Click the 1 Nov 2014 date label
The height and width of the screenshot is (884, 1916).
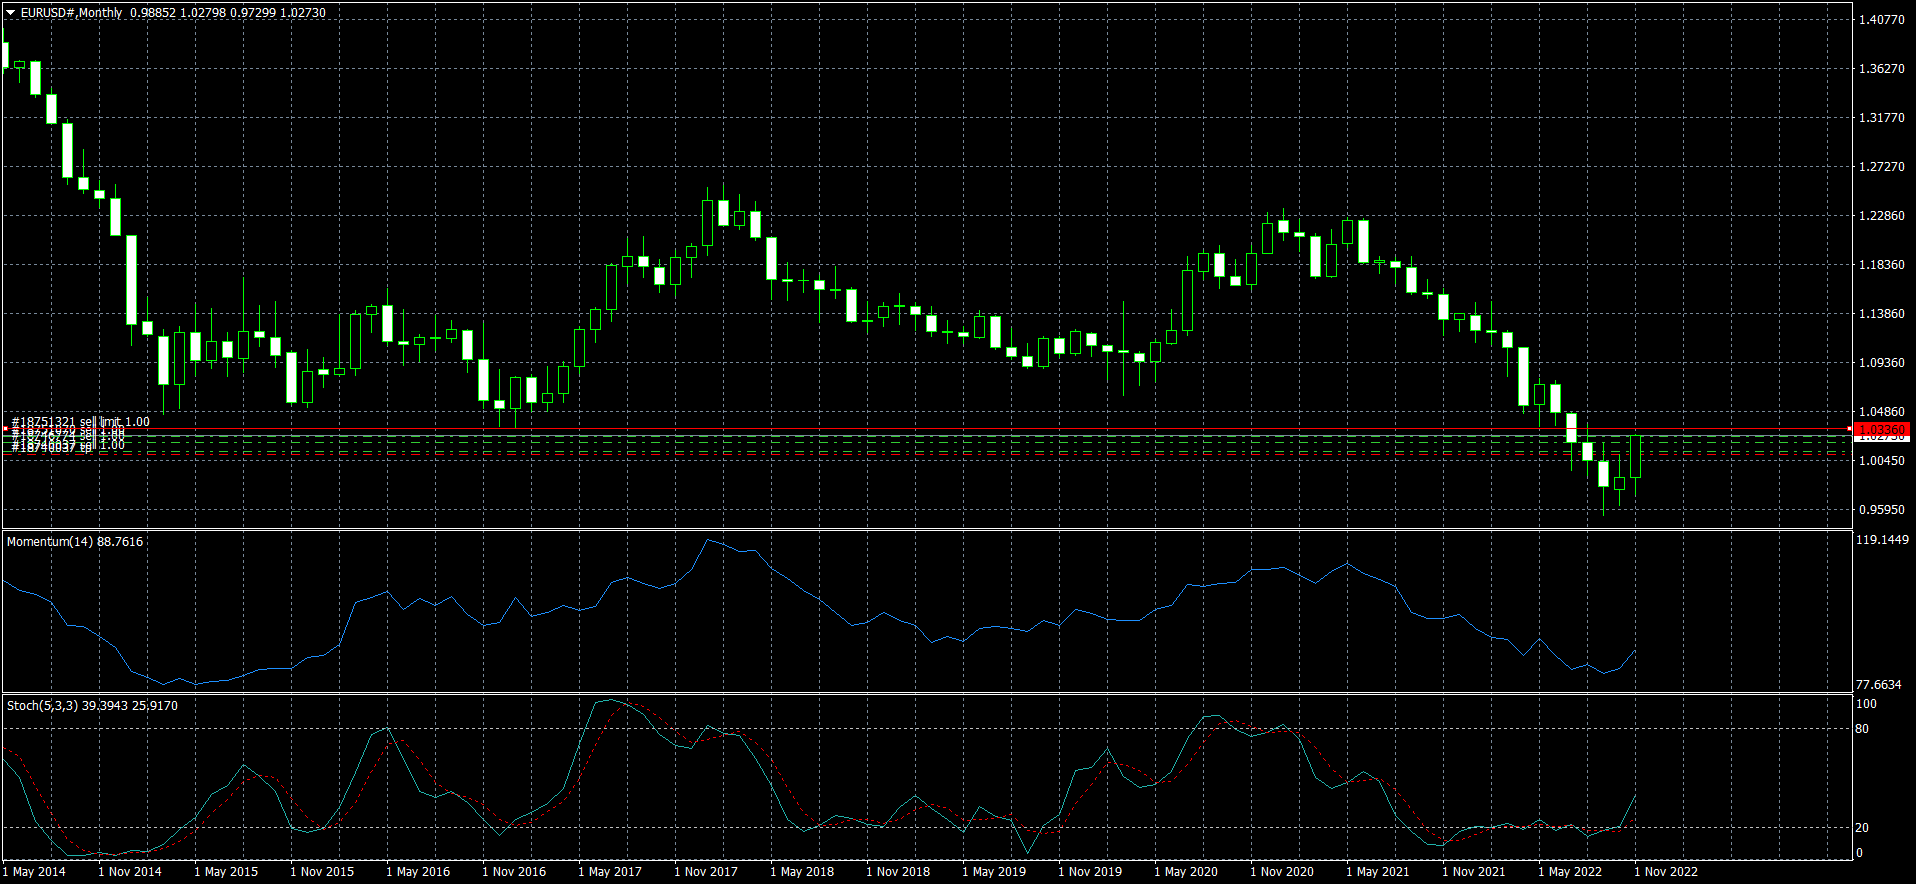pos(130,872)
